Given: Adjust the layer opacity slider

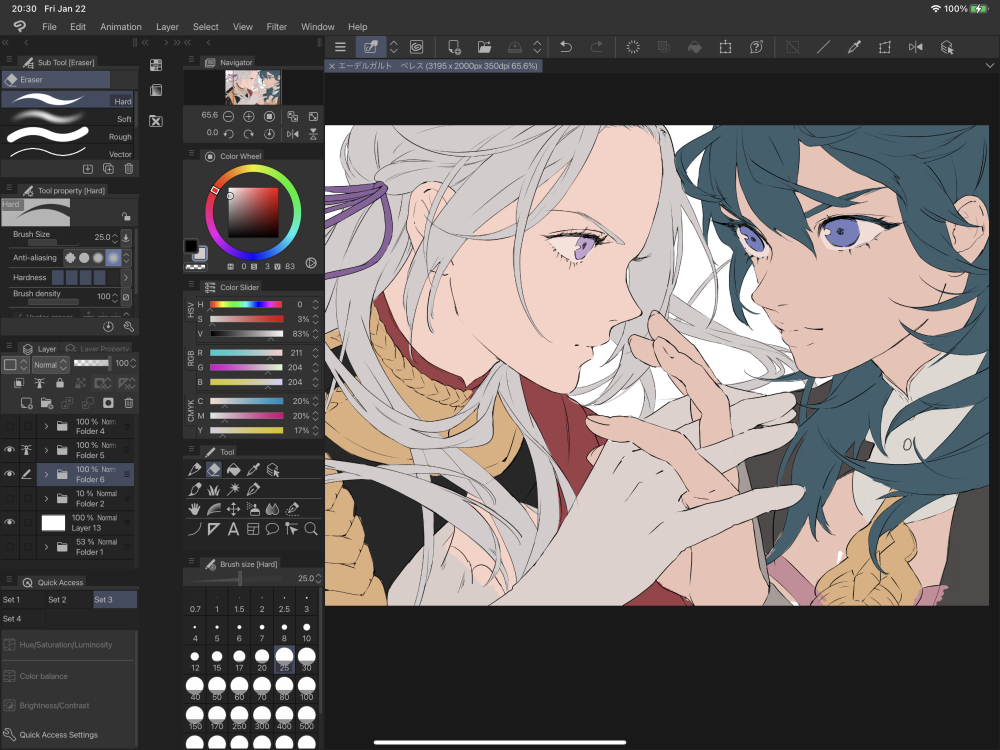Looking at the screenshot, I should click(x=91, y=364).
